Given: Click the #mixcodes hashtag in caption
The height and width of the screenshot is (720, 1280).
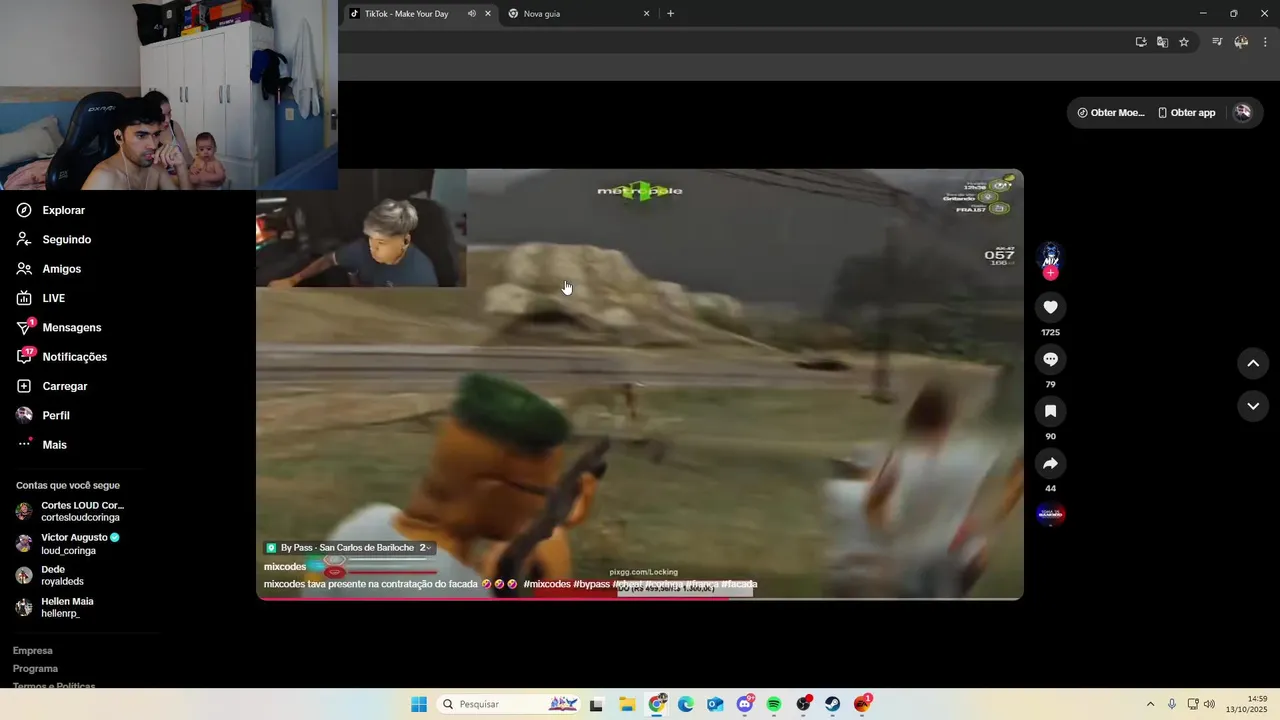Looking at the screenshot, I should pyautogui.click(x=547, y=584).
